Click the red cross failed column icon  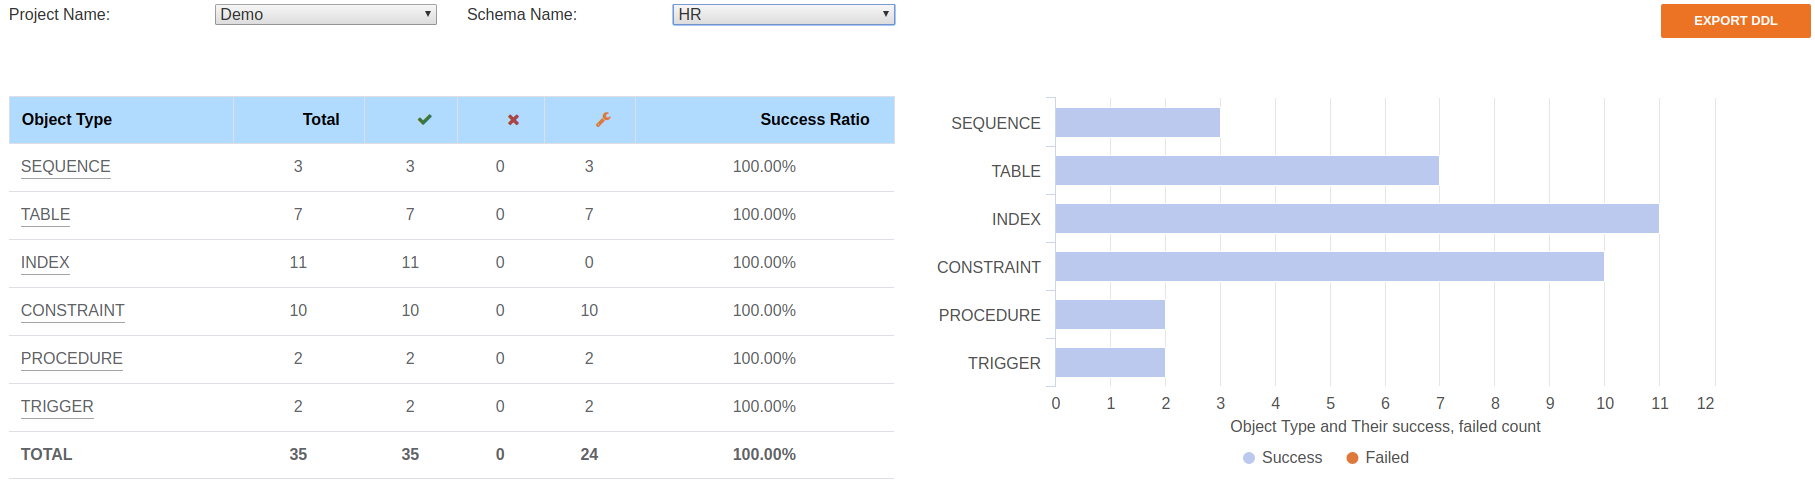(x=513, y=120)
